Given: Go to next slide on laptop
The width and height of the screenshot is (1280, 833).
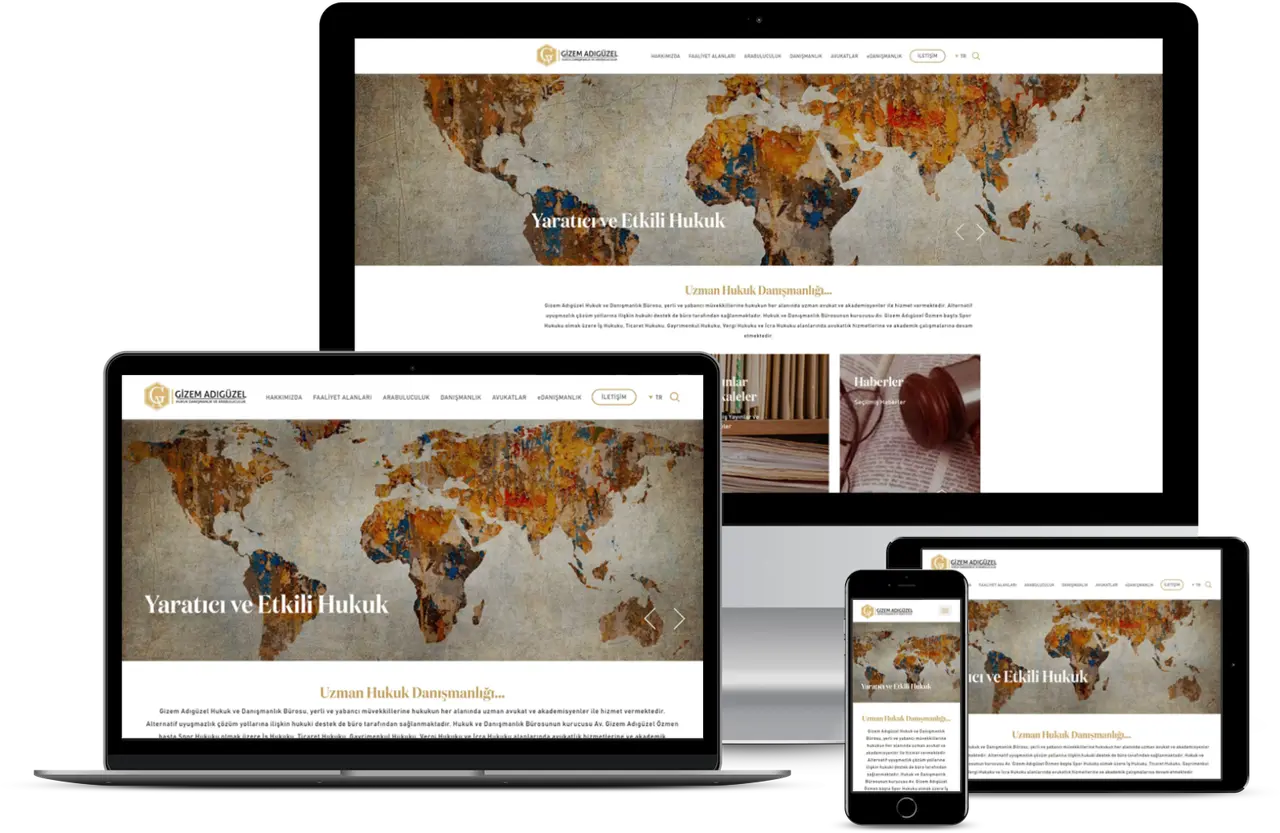Looking at the screenshot, I should click(679, 618).
